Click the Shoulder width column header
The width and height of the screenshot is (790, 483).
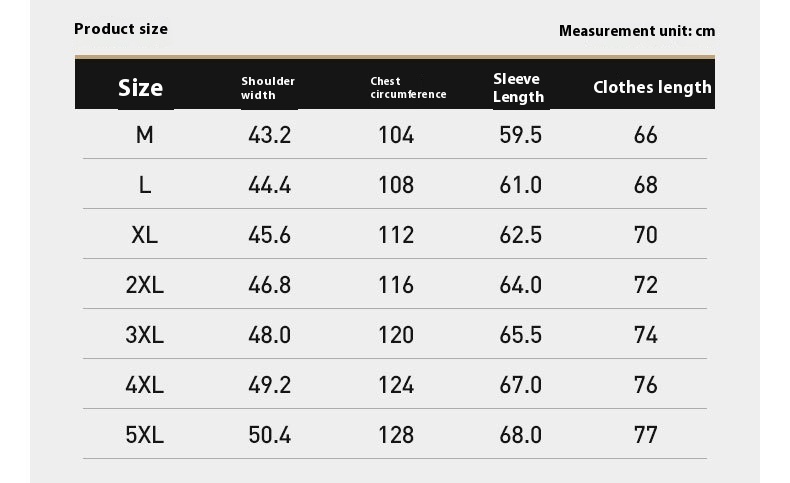(x=268, y=88)
